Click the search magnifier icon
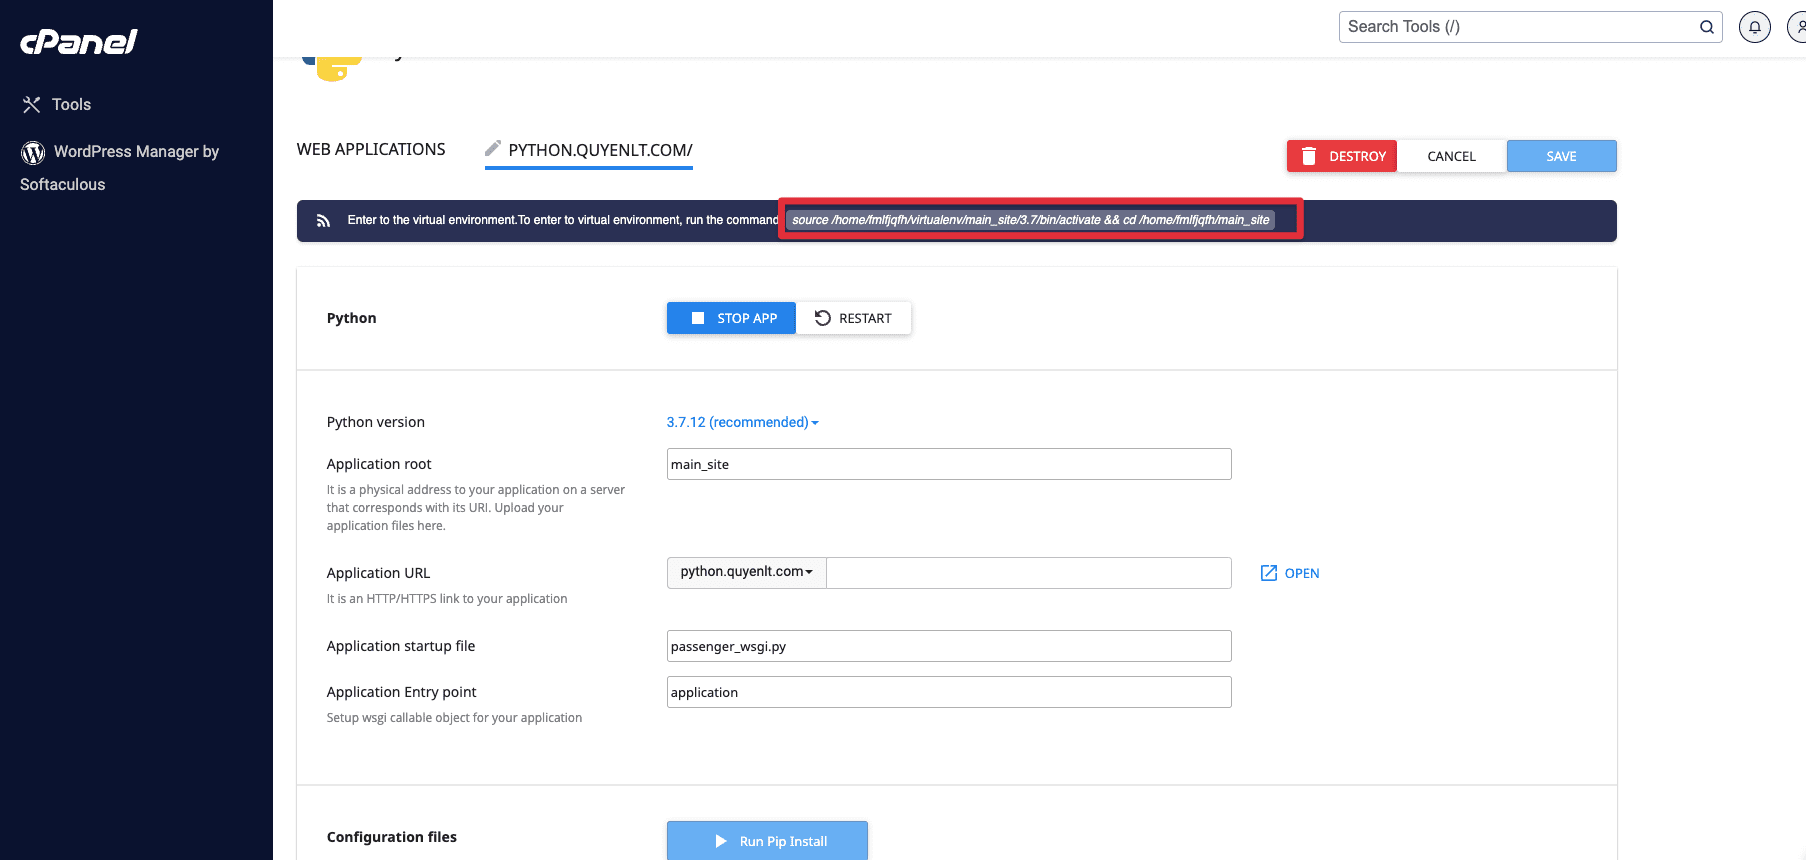Screen dimensions: 1806x860 coord(1706,27)
